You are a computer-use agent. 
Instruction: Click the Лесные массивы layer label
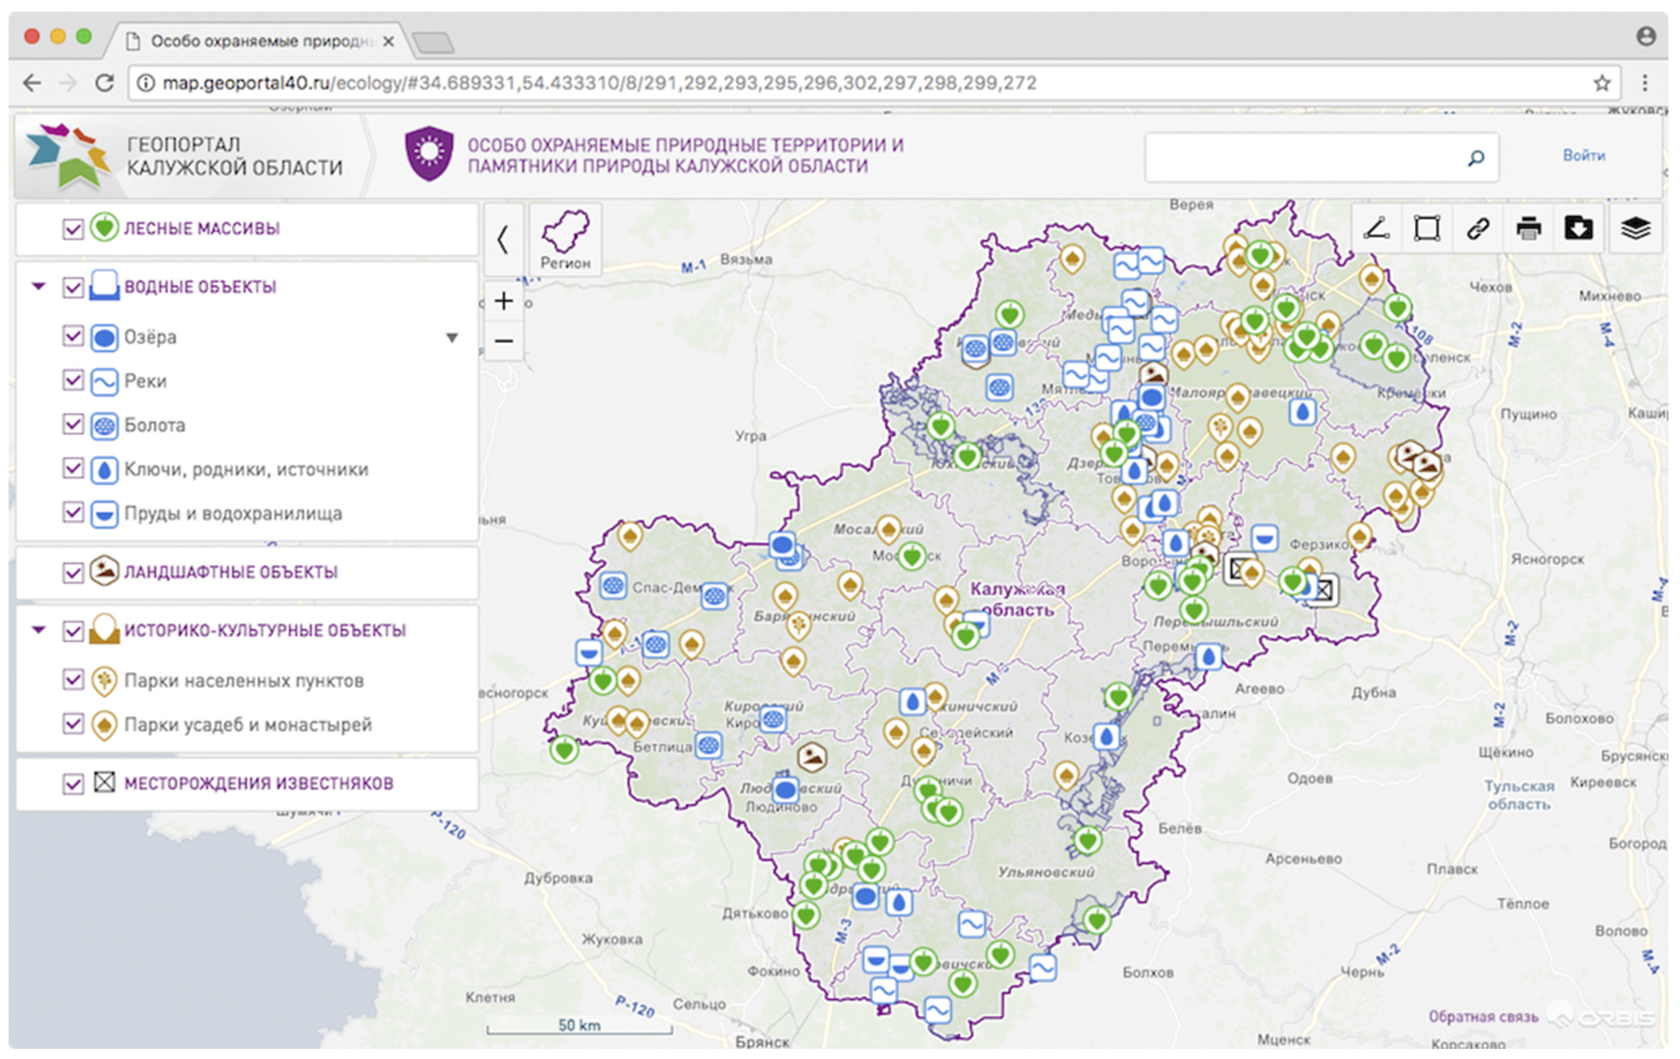click(x=201, y=228)
